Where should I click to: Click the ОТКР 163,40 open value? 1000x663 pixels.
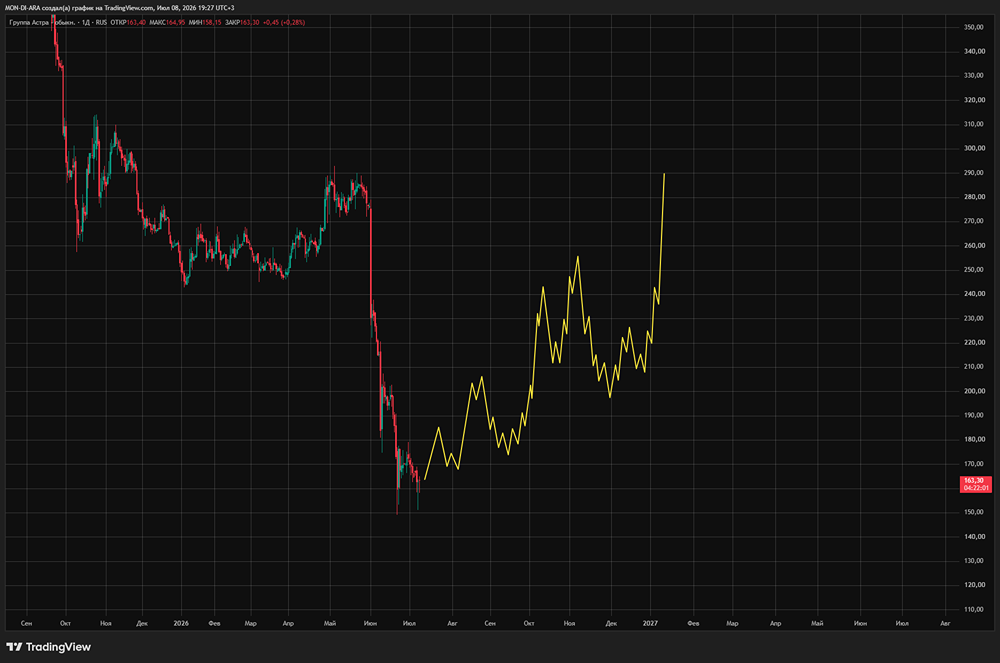coord(128,22)
